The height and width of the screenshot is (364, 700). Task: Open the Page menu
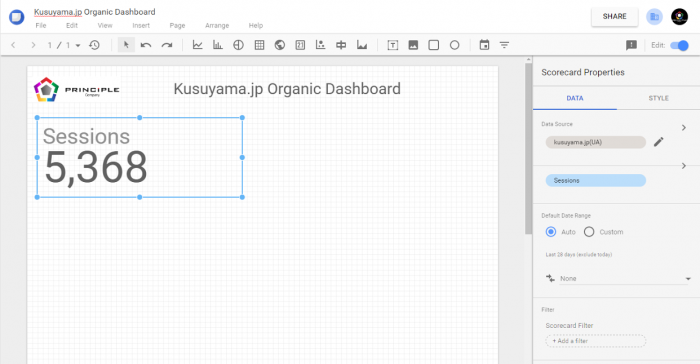(177, 25)
